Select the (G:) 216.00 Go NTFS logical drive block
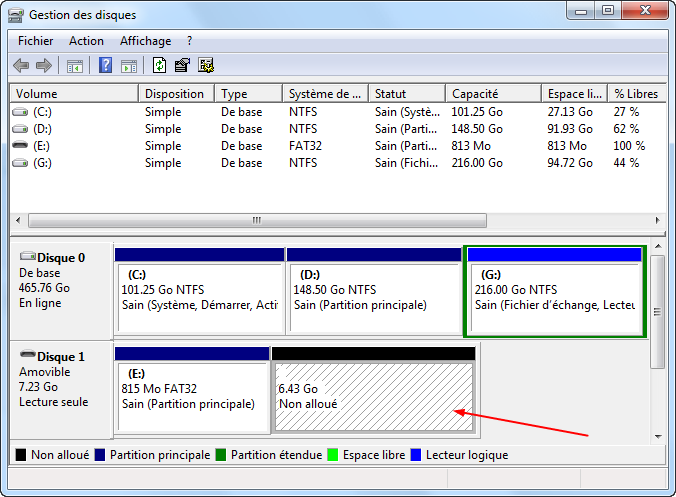This screenshot has height=497, width=676. point(555,291)
